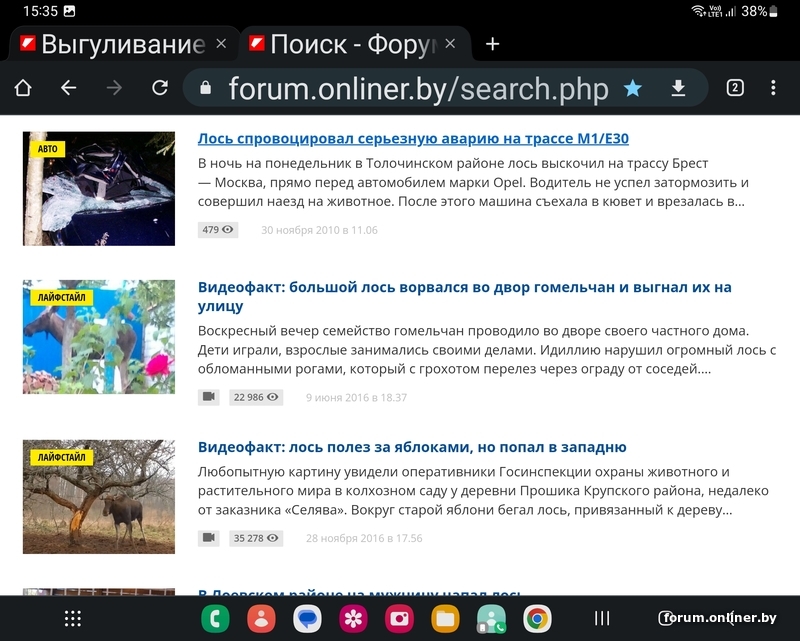
Task: Open Chrome from the taskbar
Action: point(537,619)
